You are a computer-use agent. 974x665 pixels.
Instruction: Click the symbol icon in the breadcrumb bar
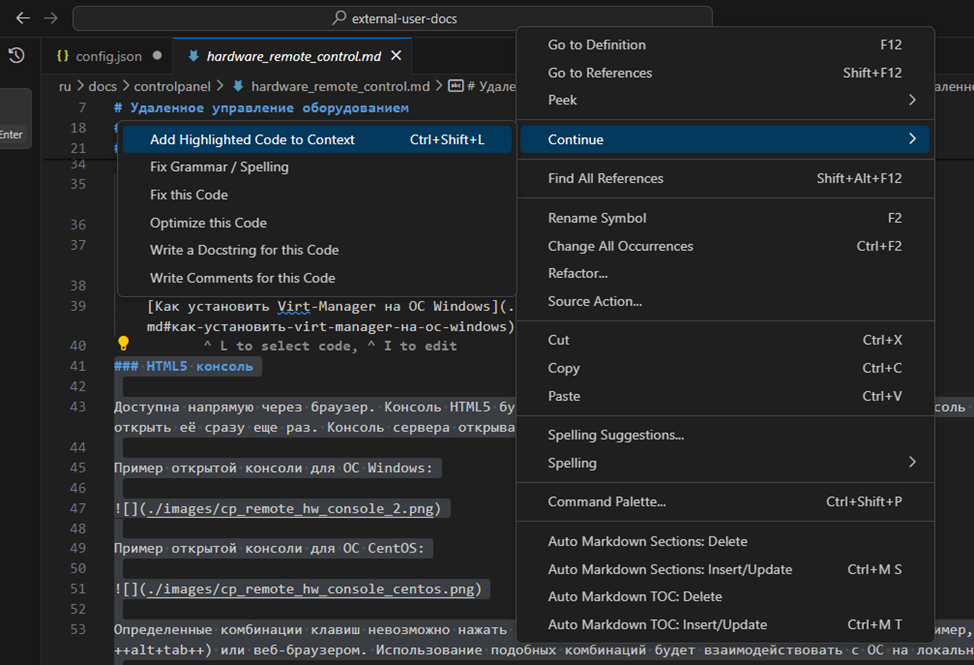coord(456,86)
